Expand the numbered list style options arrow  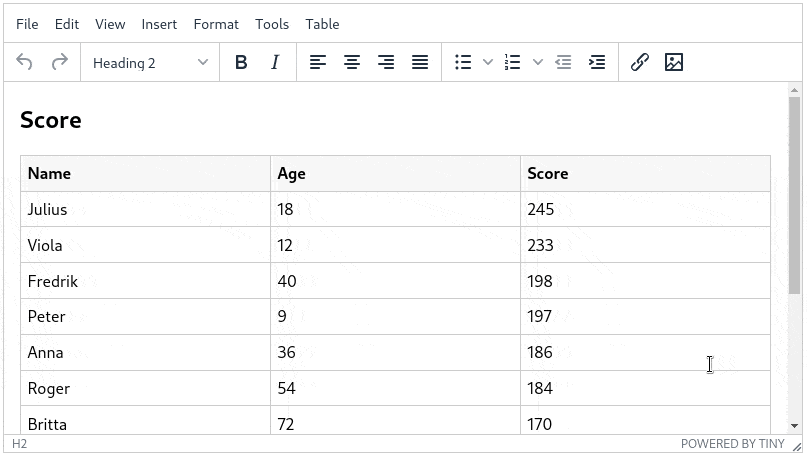[x=538, y=62]
